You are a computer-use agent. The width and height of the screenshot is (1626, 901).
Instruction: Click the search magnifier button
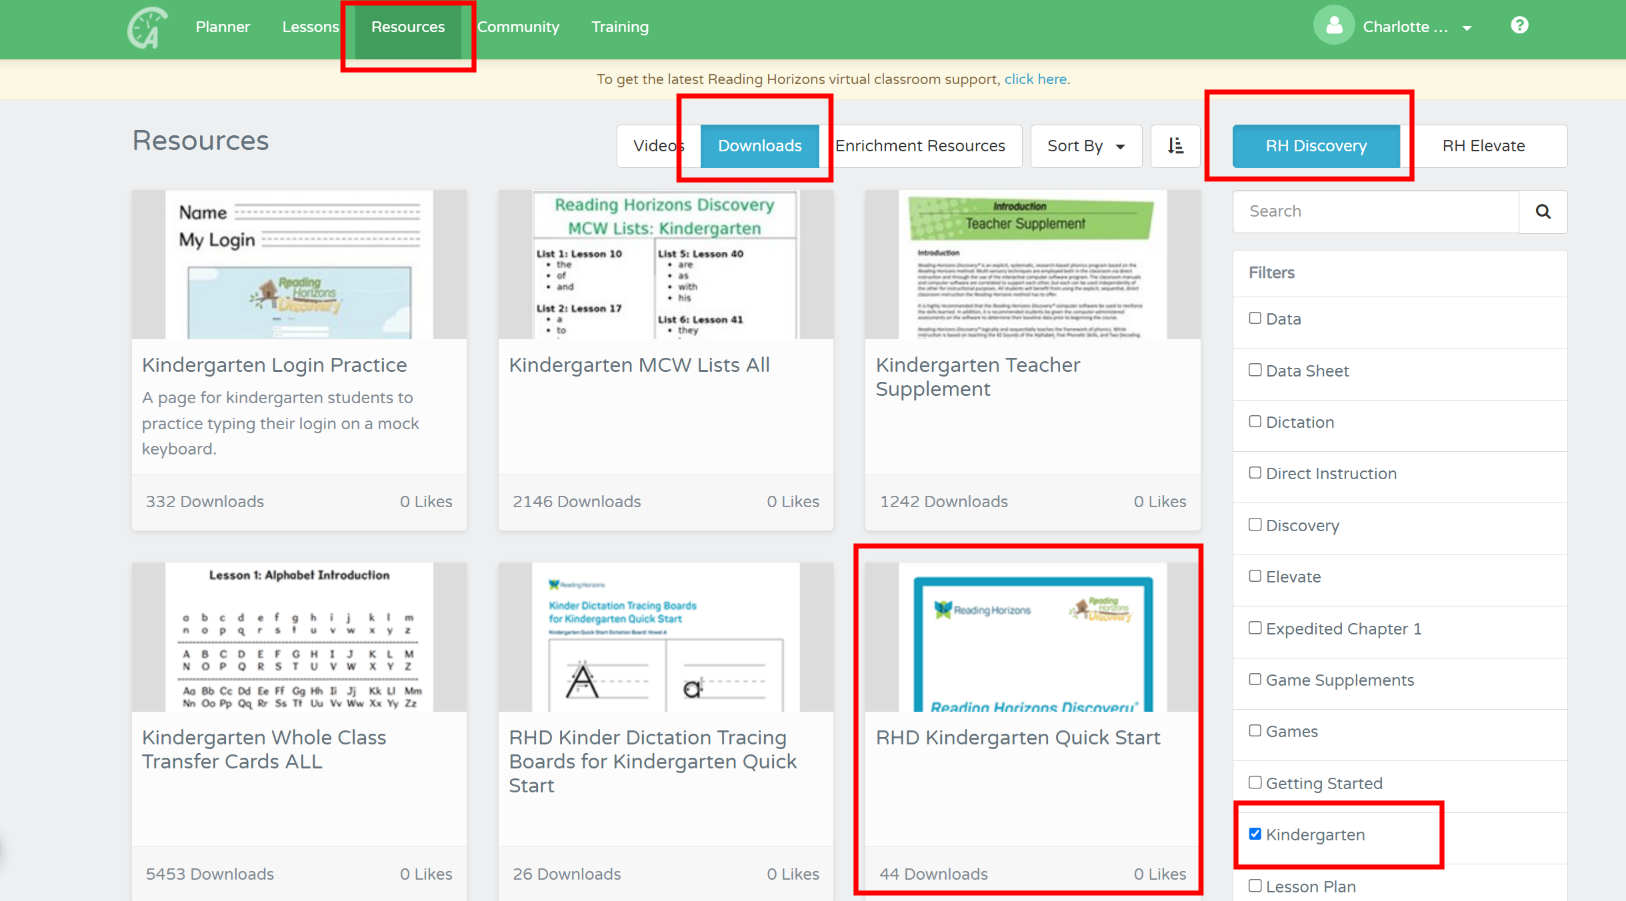(x=1542, y=212)
